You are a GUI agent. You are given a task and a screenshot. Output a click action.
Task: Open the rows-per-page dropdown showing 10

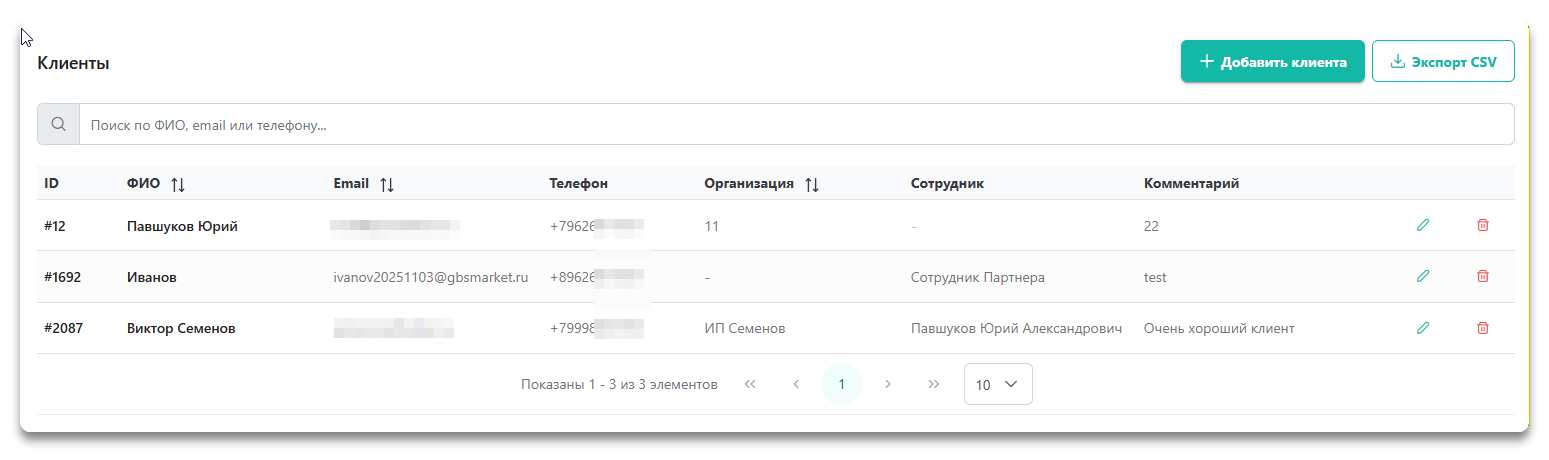coord(997,384)
